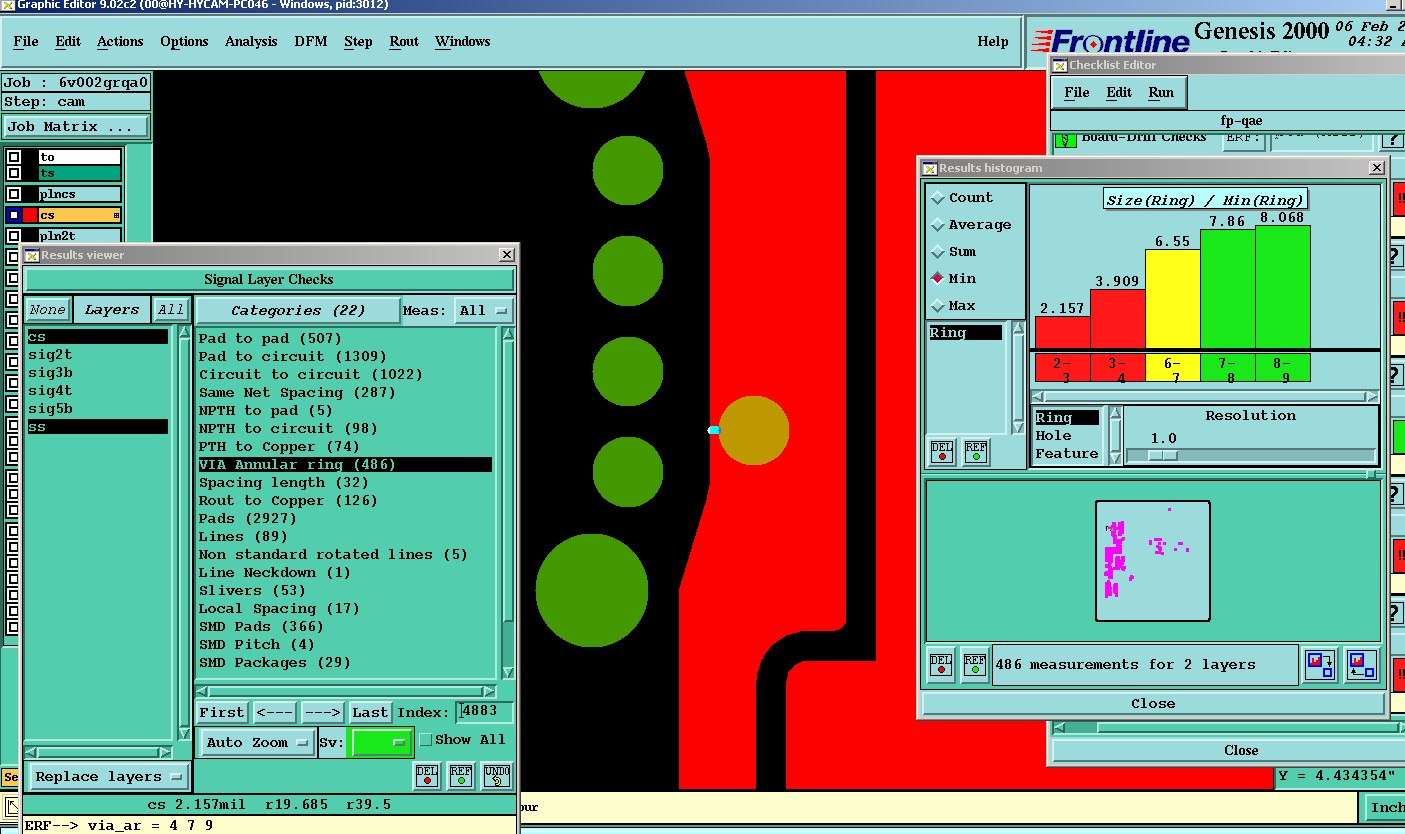Click the DEL icon under the Ring list
The width and height of the screenshot is (1405, 834).
941,453
